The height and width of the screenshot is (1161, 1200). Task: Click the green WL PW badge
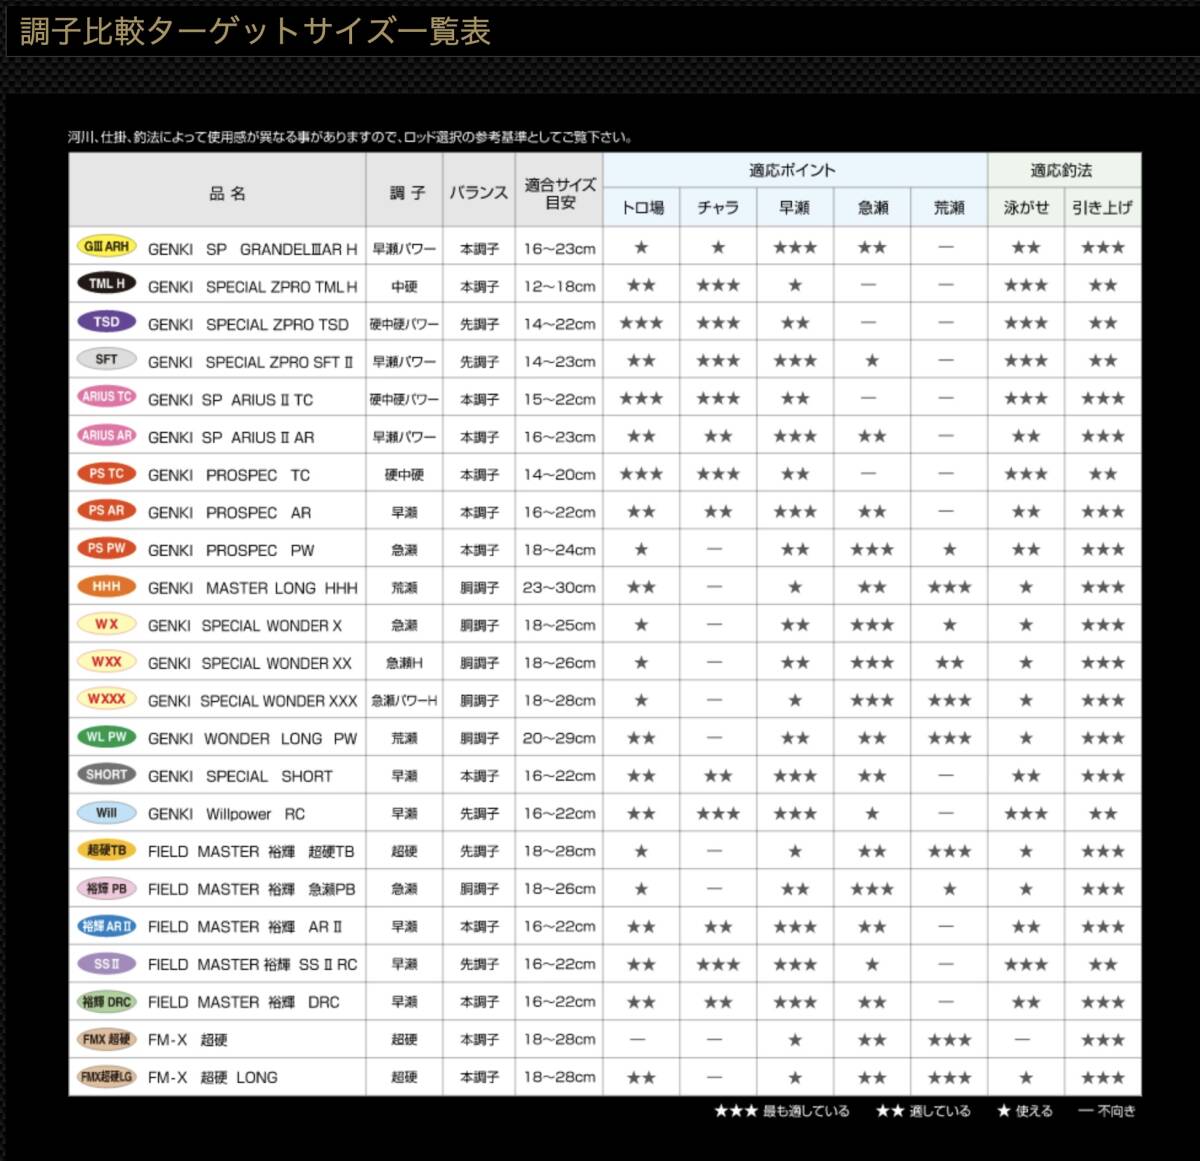coord(107,737)
